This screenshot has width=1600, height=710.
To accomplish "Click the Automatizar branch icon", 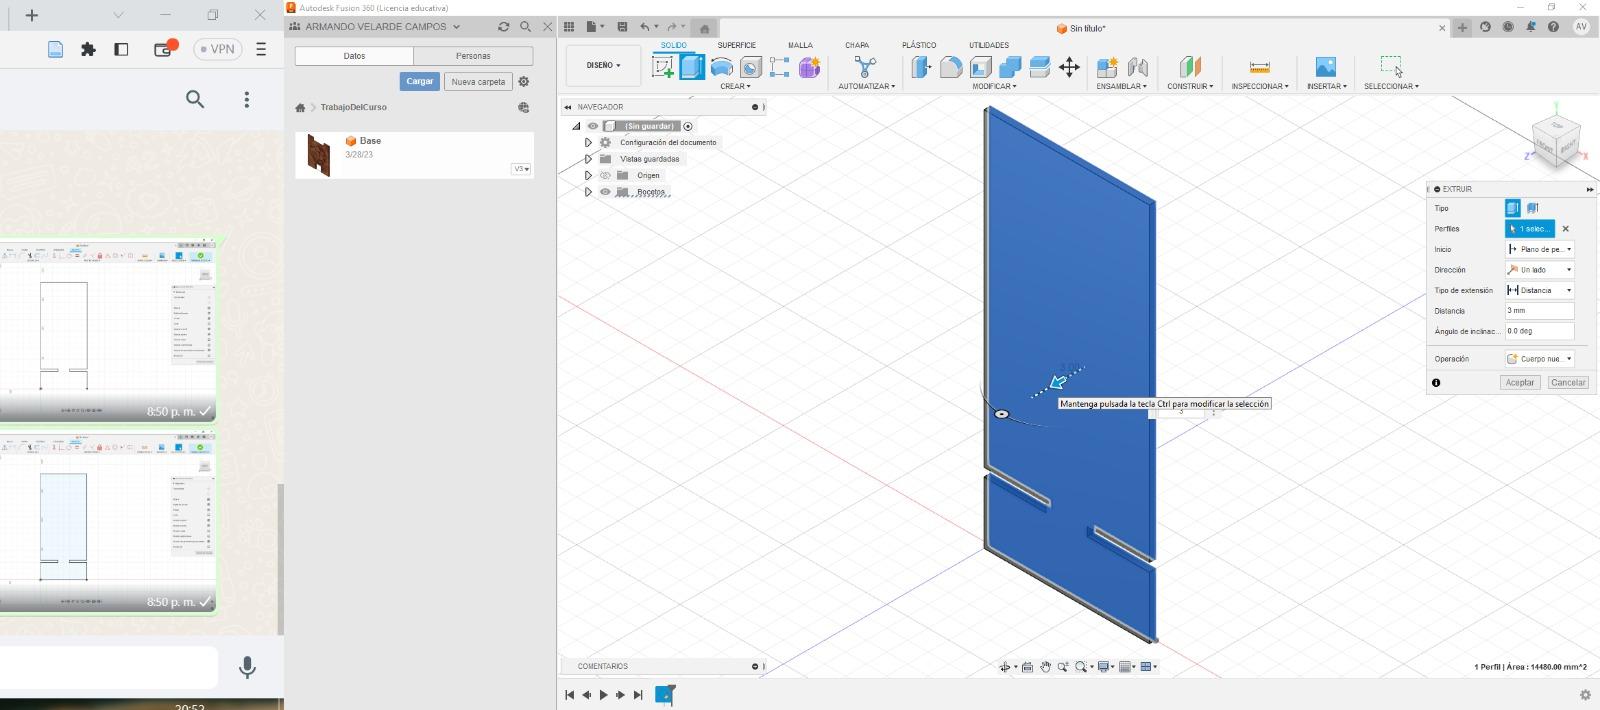I will tap(865, 67).
